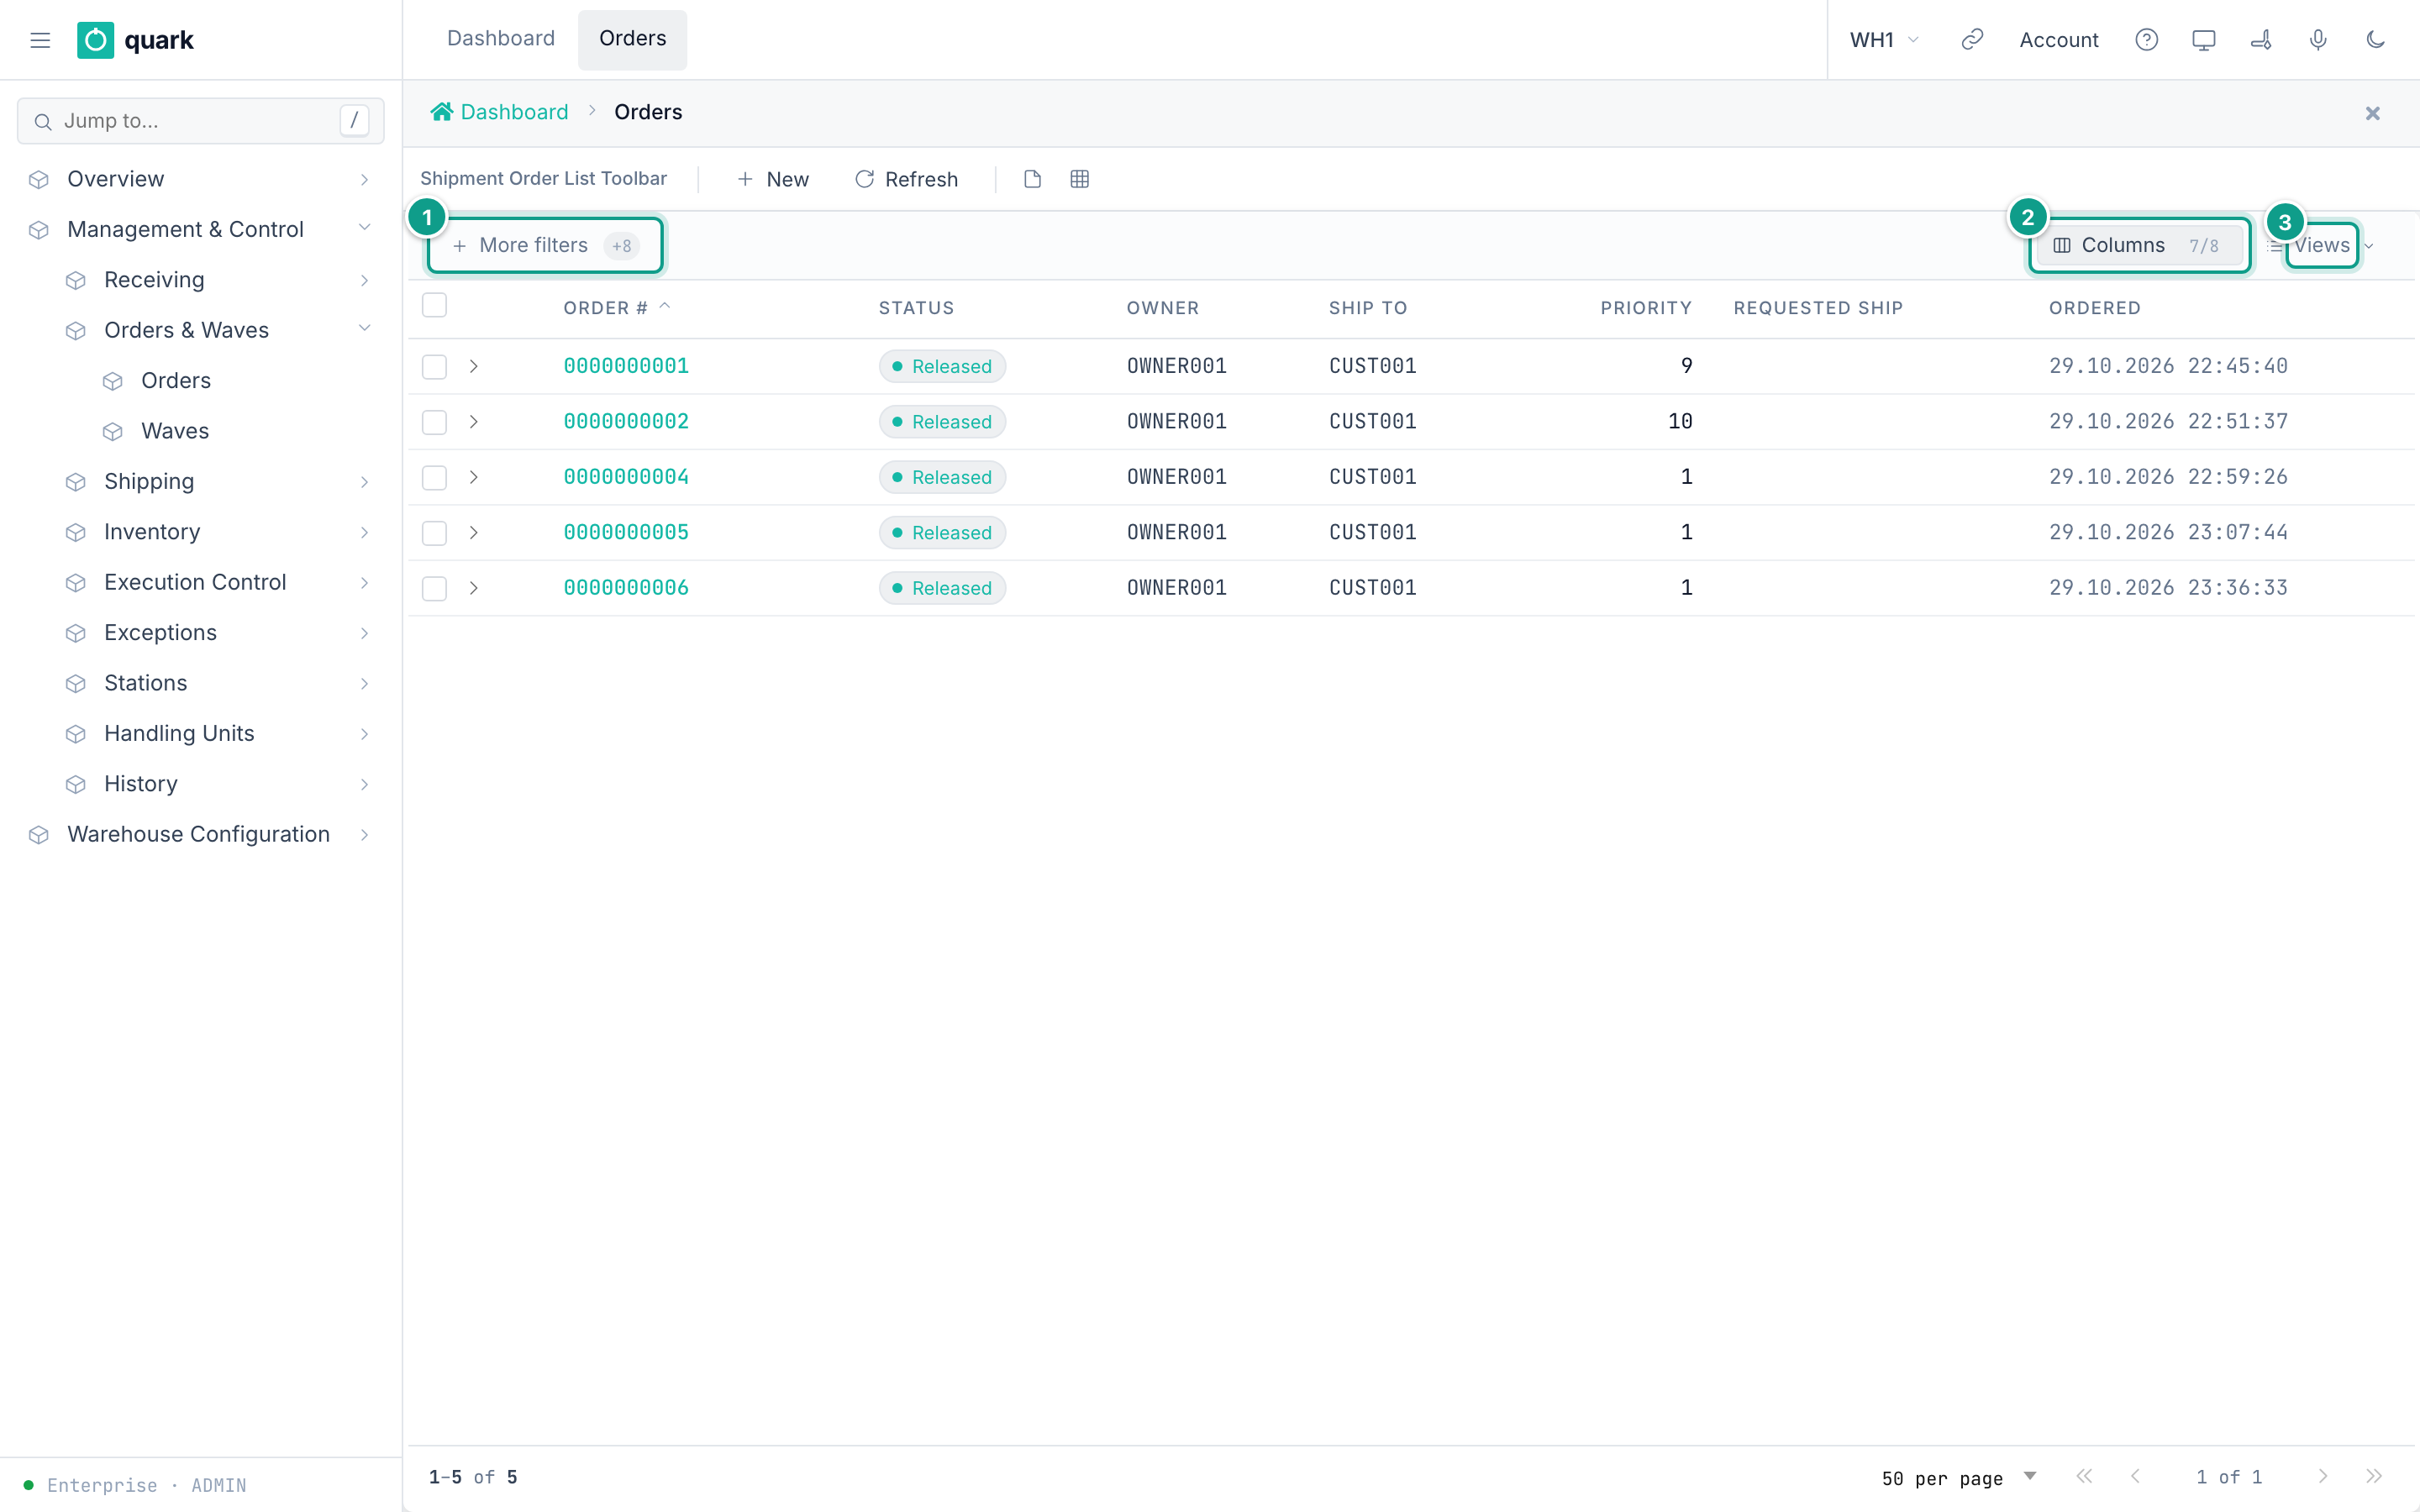Click the monitor display icon
2420x1512 pixels.
pos(2203,40)
